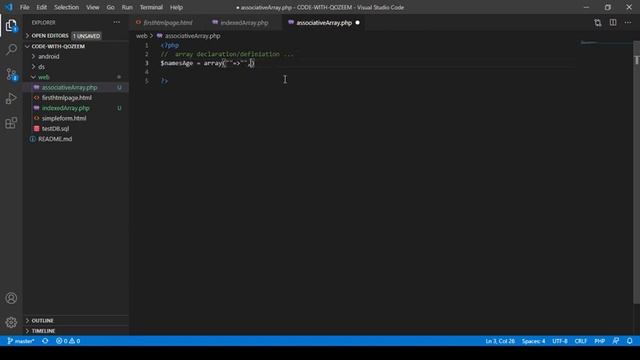Change language mode via PHP indicator
This screenshot has width=640, height=360.
(x=599, y=341)
